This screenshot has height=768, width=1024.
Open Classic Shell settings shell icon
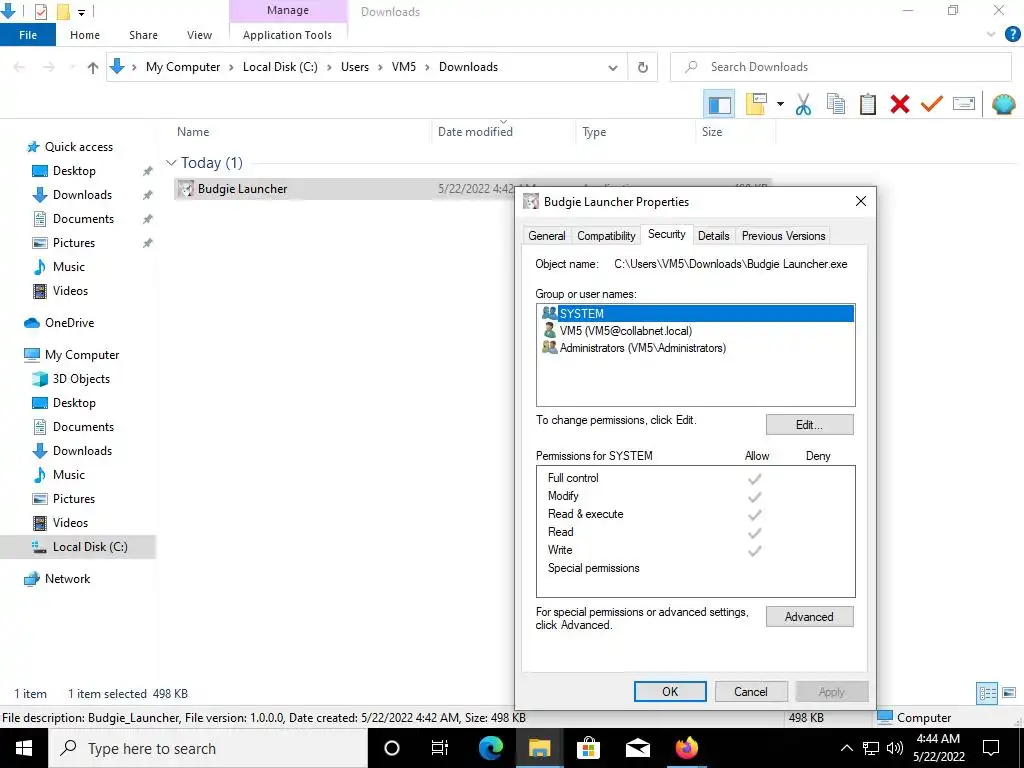(1003, 104)
